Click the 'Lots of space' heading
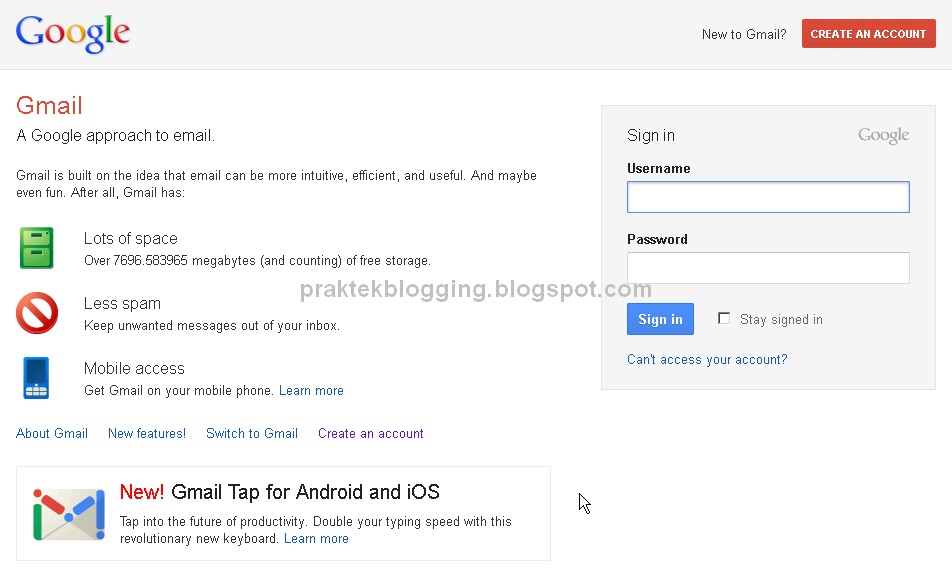 pyautogui.click(x=131, y=239)
